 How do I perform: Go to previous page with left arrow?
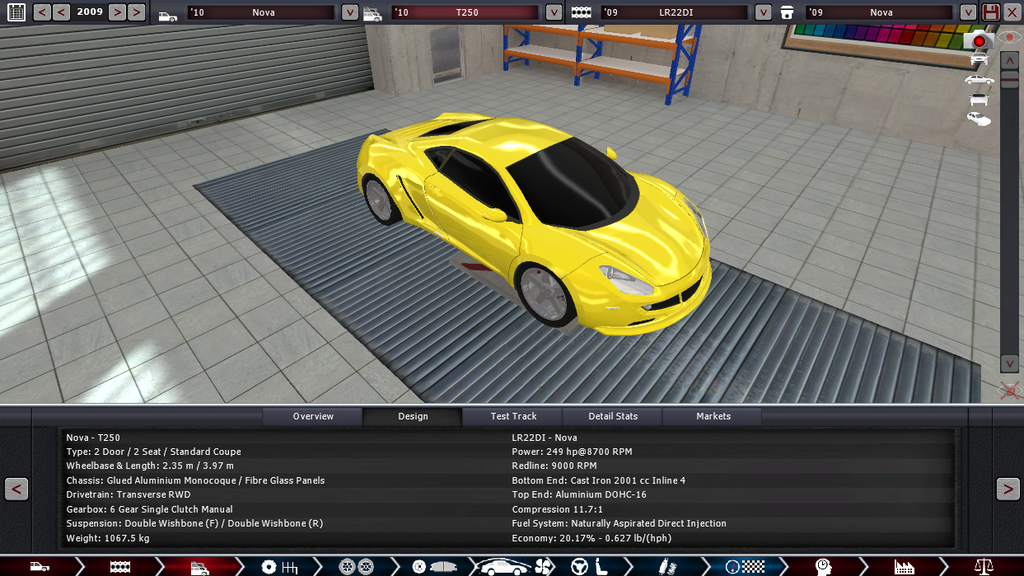tap(16, 489)
